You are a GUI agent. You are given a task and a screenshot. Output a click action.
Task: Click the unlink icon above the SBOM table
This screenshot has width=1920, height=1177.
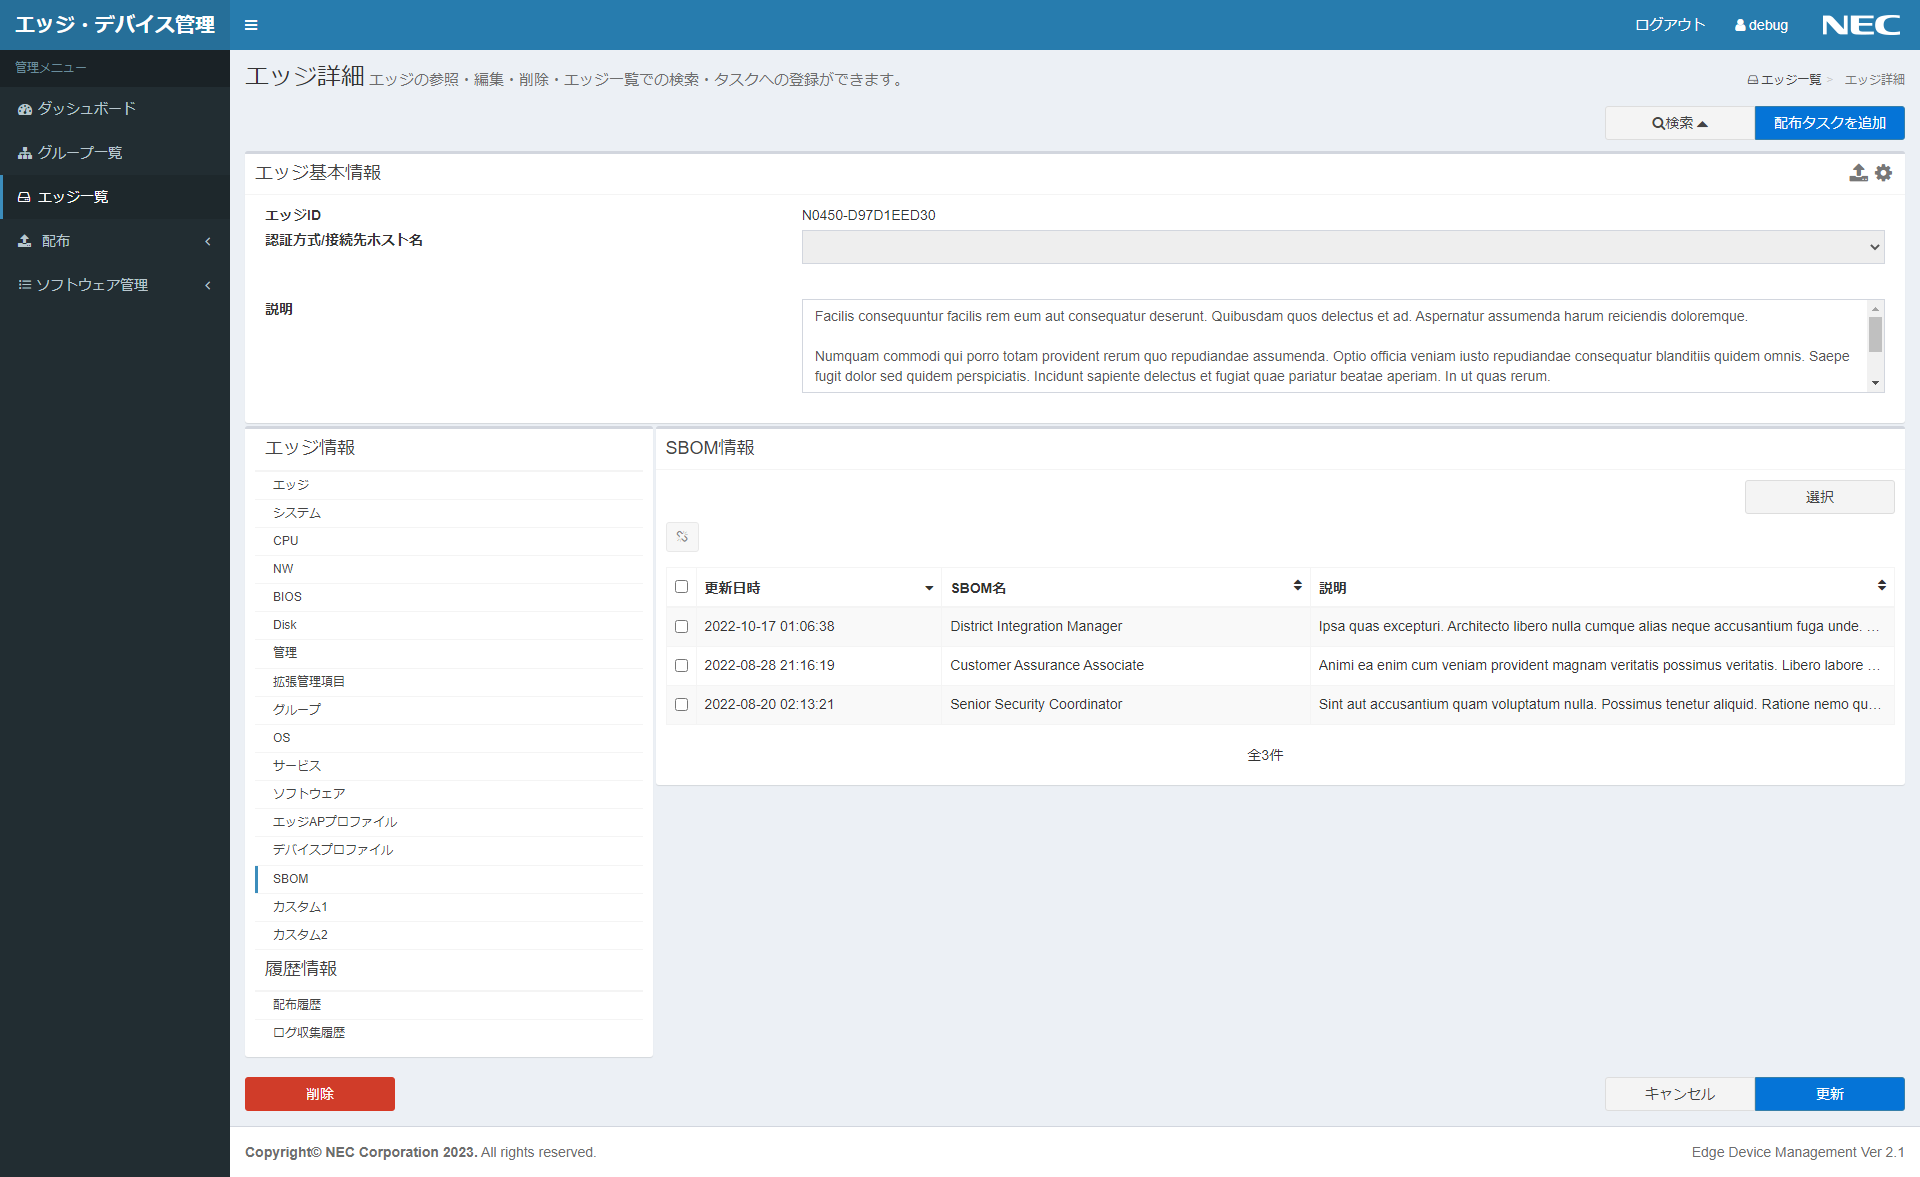683,537
